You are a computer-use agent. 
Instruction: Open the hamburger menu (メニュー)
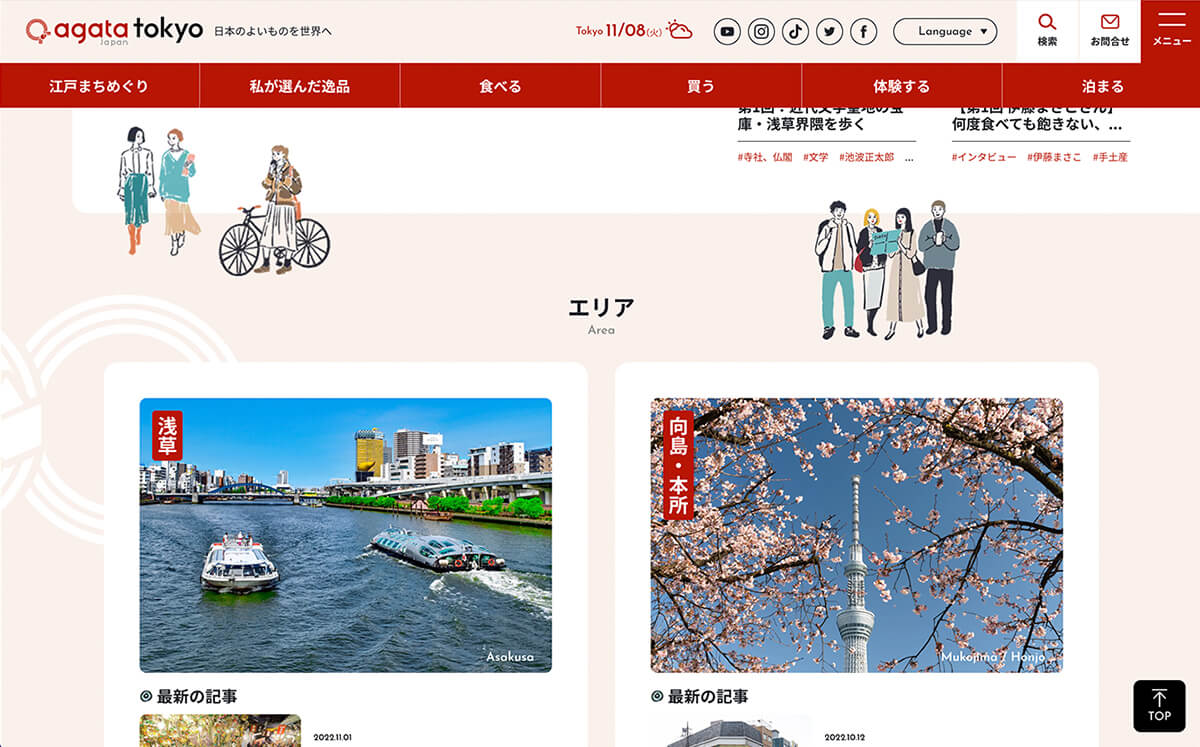(1170, 30)
